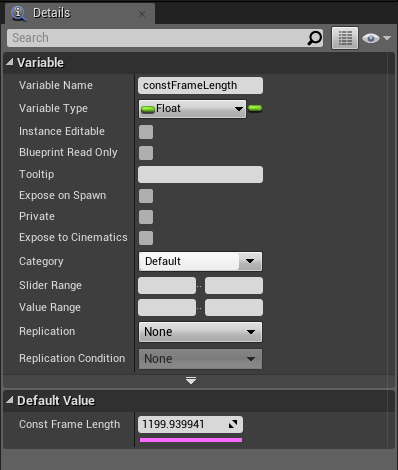Enable the Expose to Cinematics checkbox

click(146, 238)
